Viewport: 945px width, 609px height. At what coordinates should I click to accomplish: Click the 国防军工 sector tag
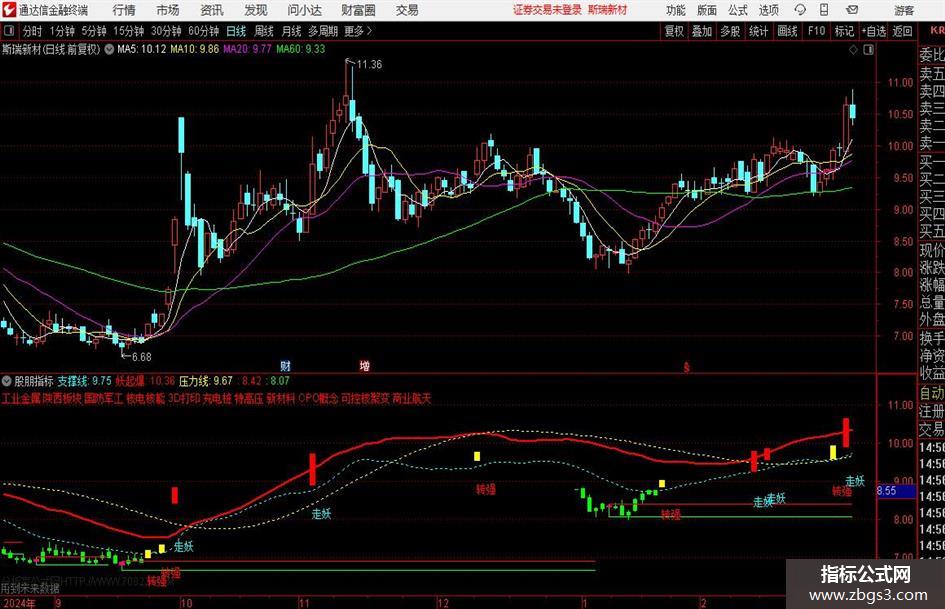[104, 399]
